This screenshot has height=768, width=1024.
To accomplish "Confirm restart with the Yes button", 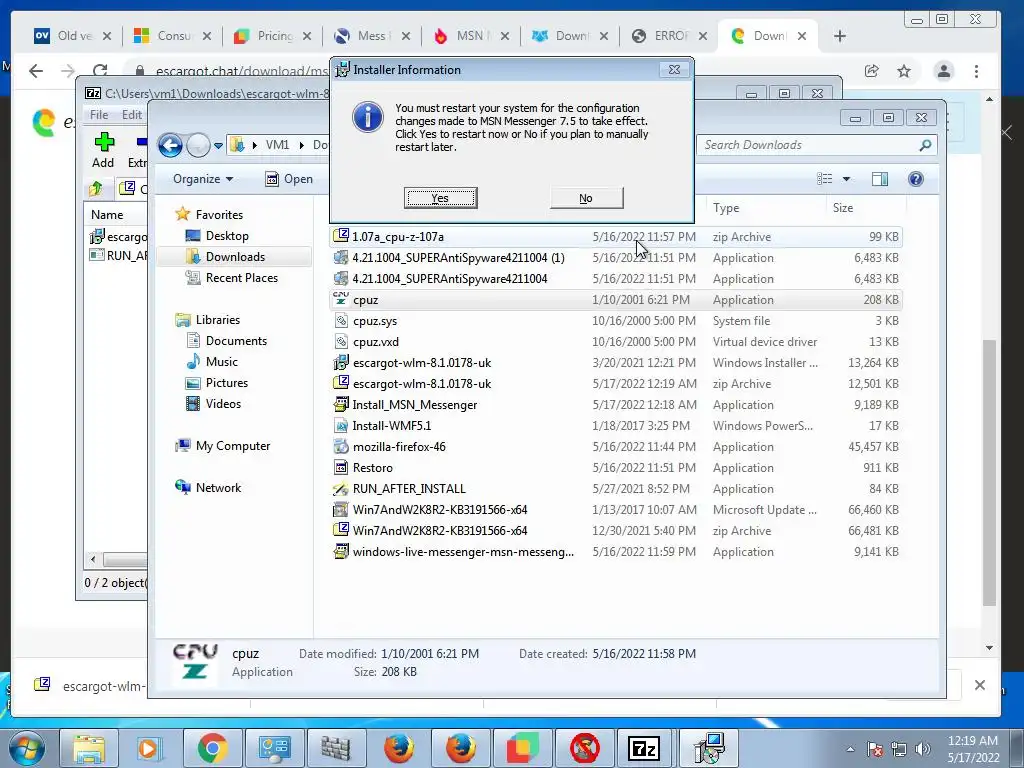I will pyautogui.click(x=440, y=198).
